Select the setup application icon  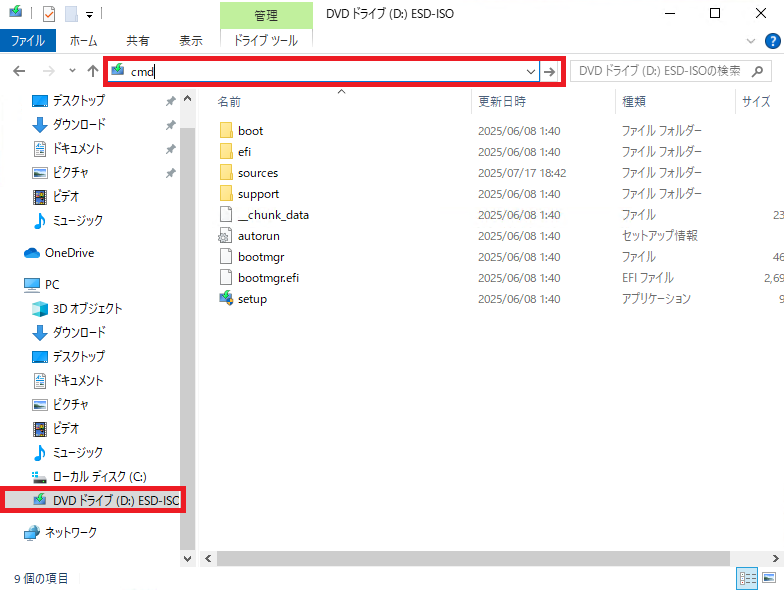(x=226, y=298)
